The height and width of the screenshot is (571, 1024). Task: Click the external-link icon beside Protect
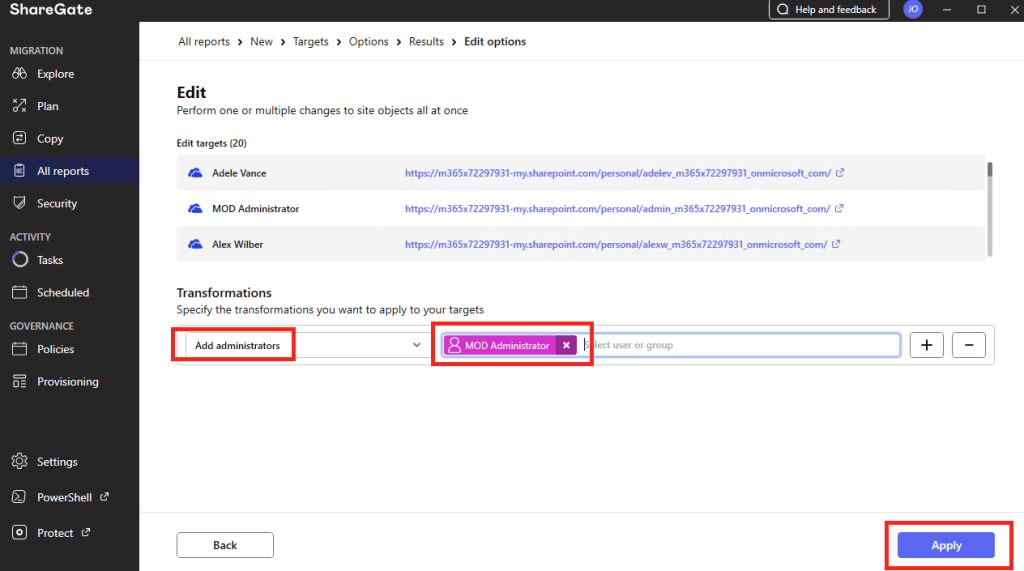pos(86,532)
